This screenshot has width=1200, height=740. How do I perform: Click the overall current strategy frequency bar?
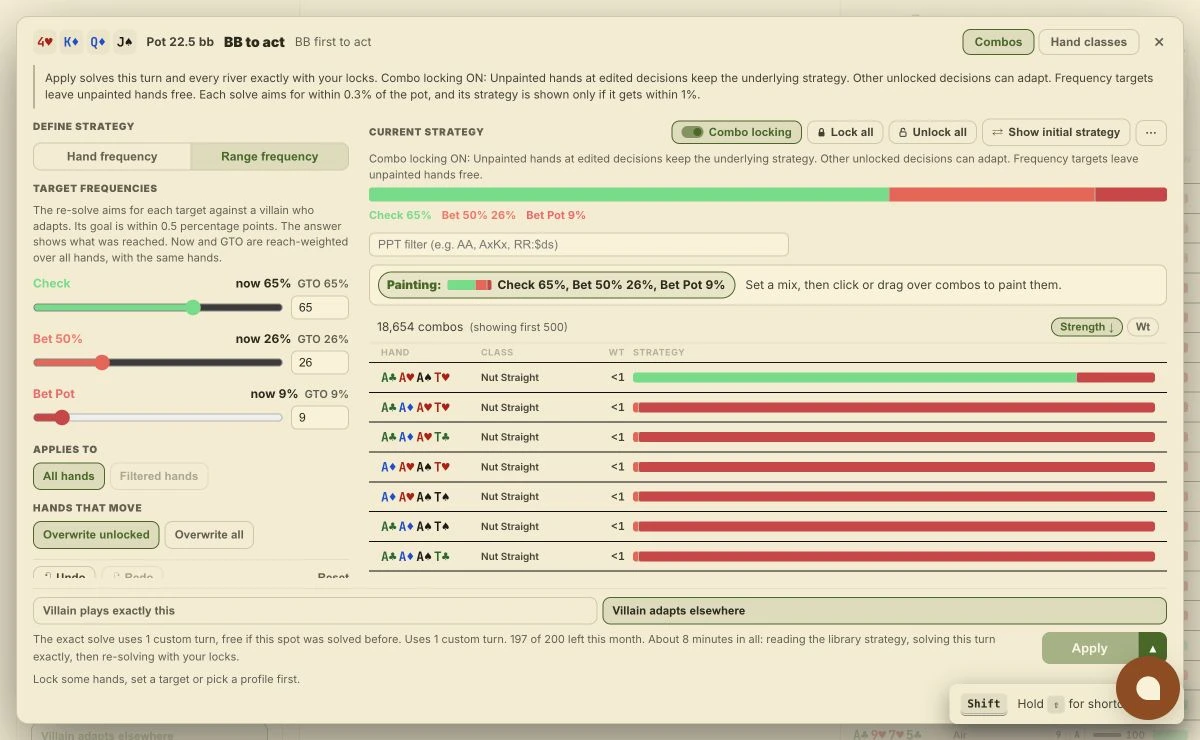click(768, 195)
